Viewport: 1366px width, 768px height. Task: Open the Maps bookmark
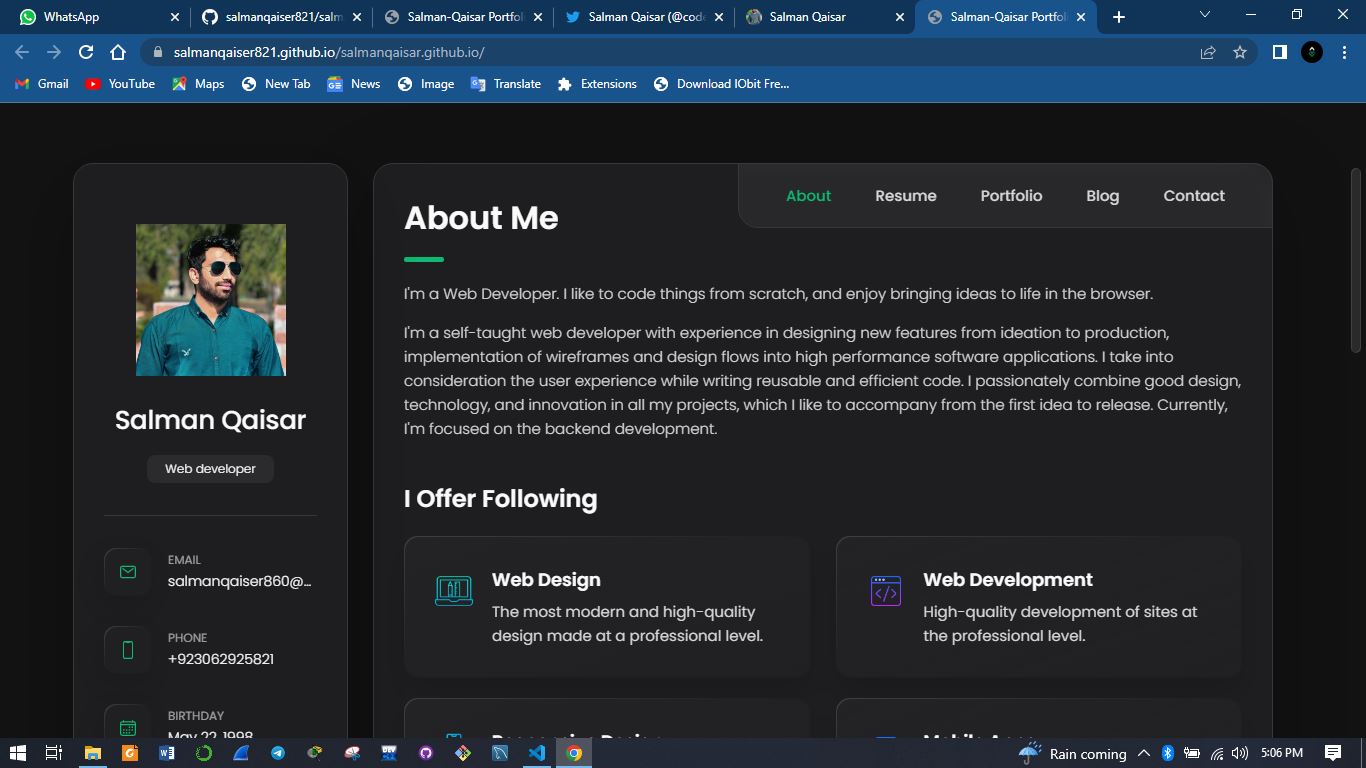198,84
